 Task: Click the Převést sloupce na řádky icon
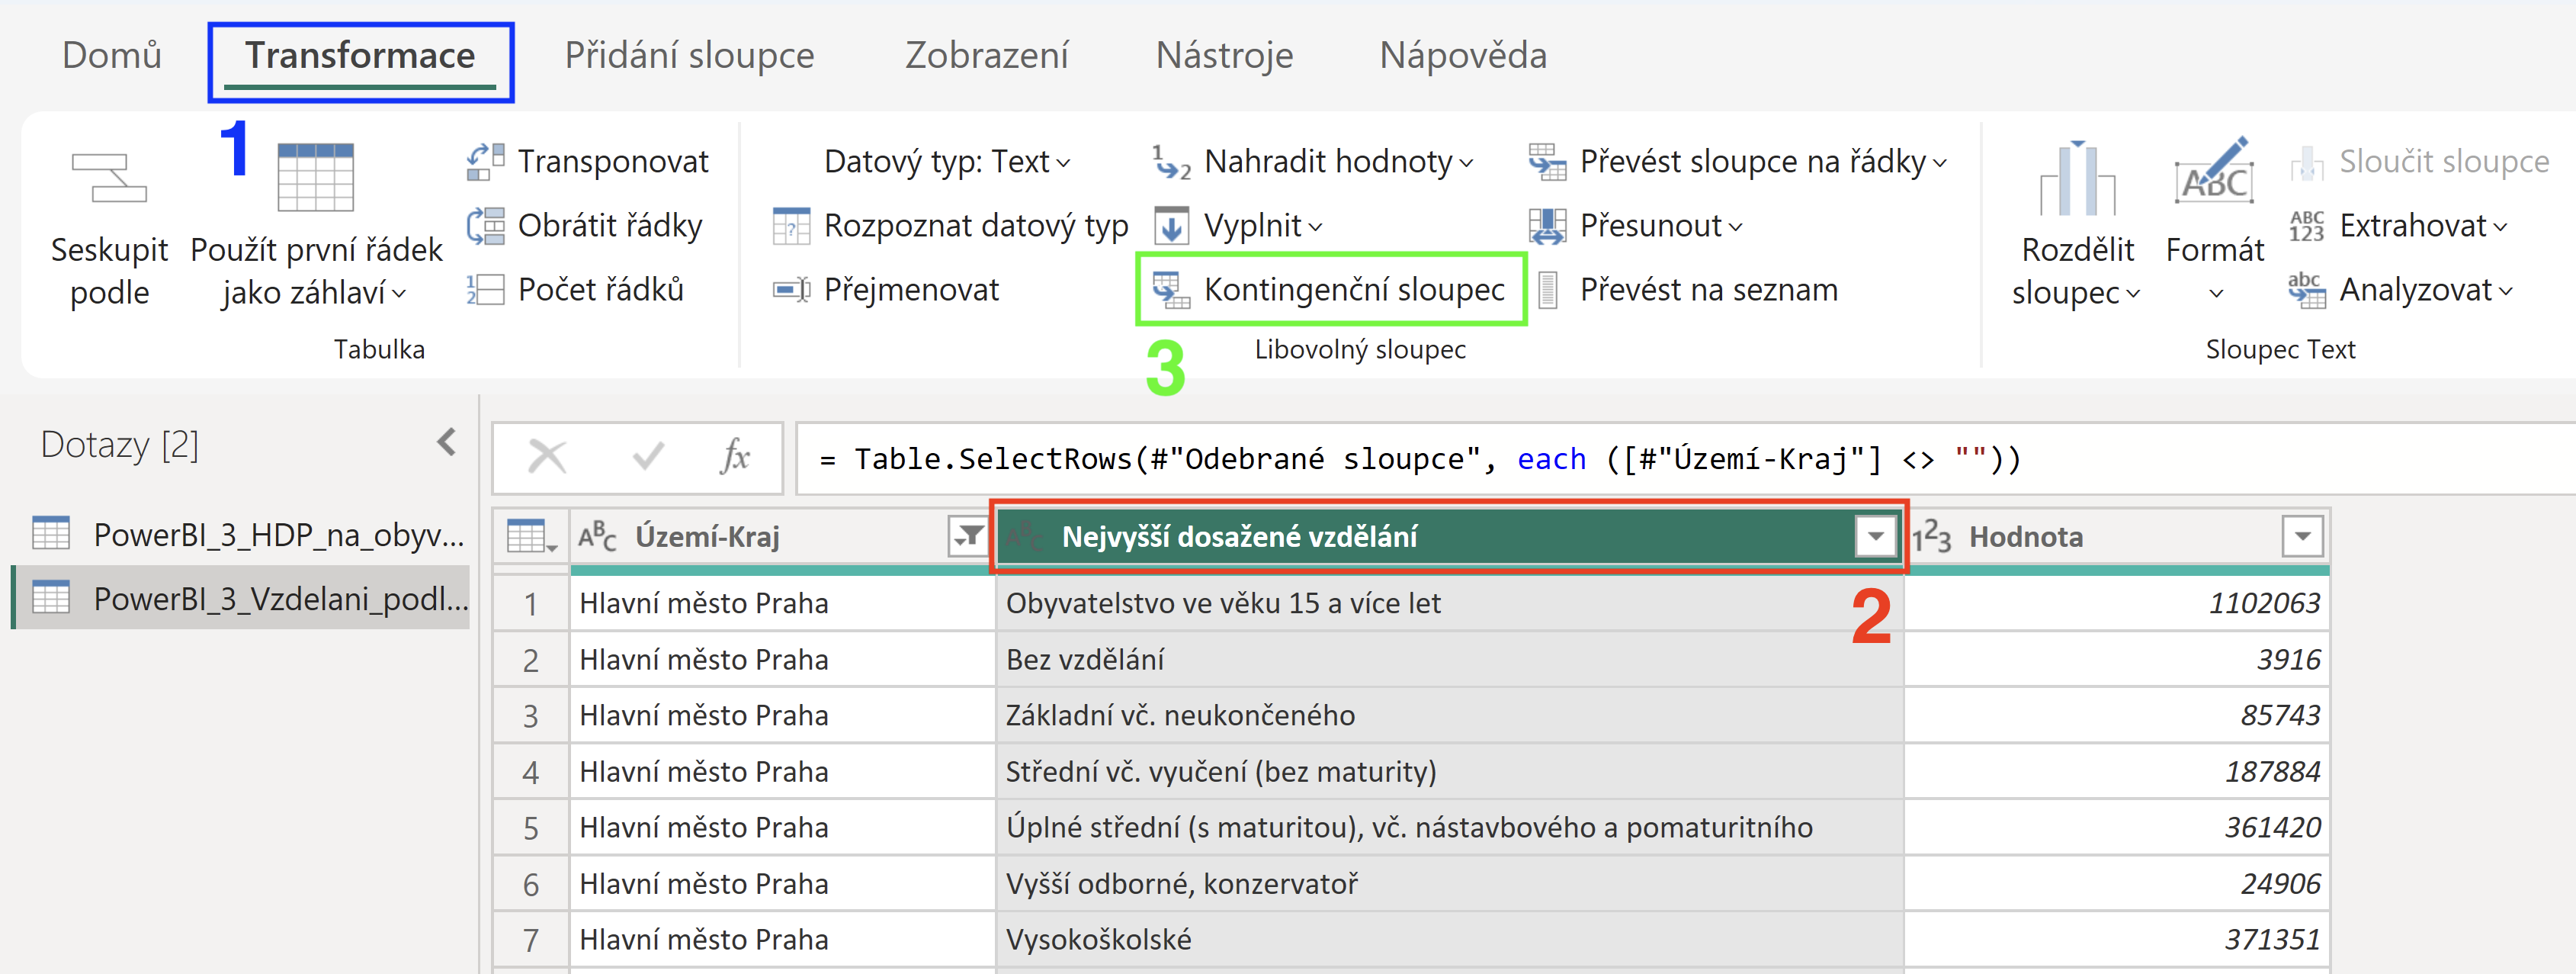1547,161
